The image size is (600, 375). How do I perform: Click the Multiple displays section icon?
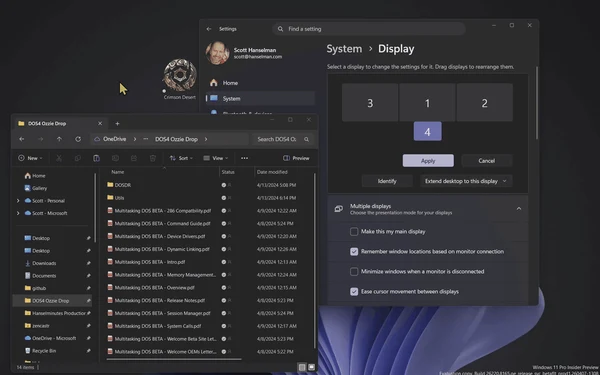coord(339,209)
